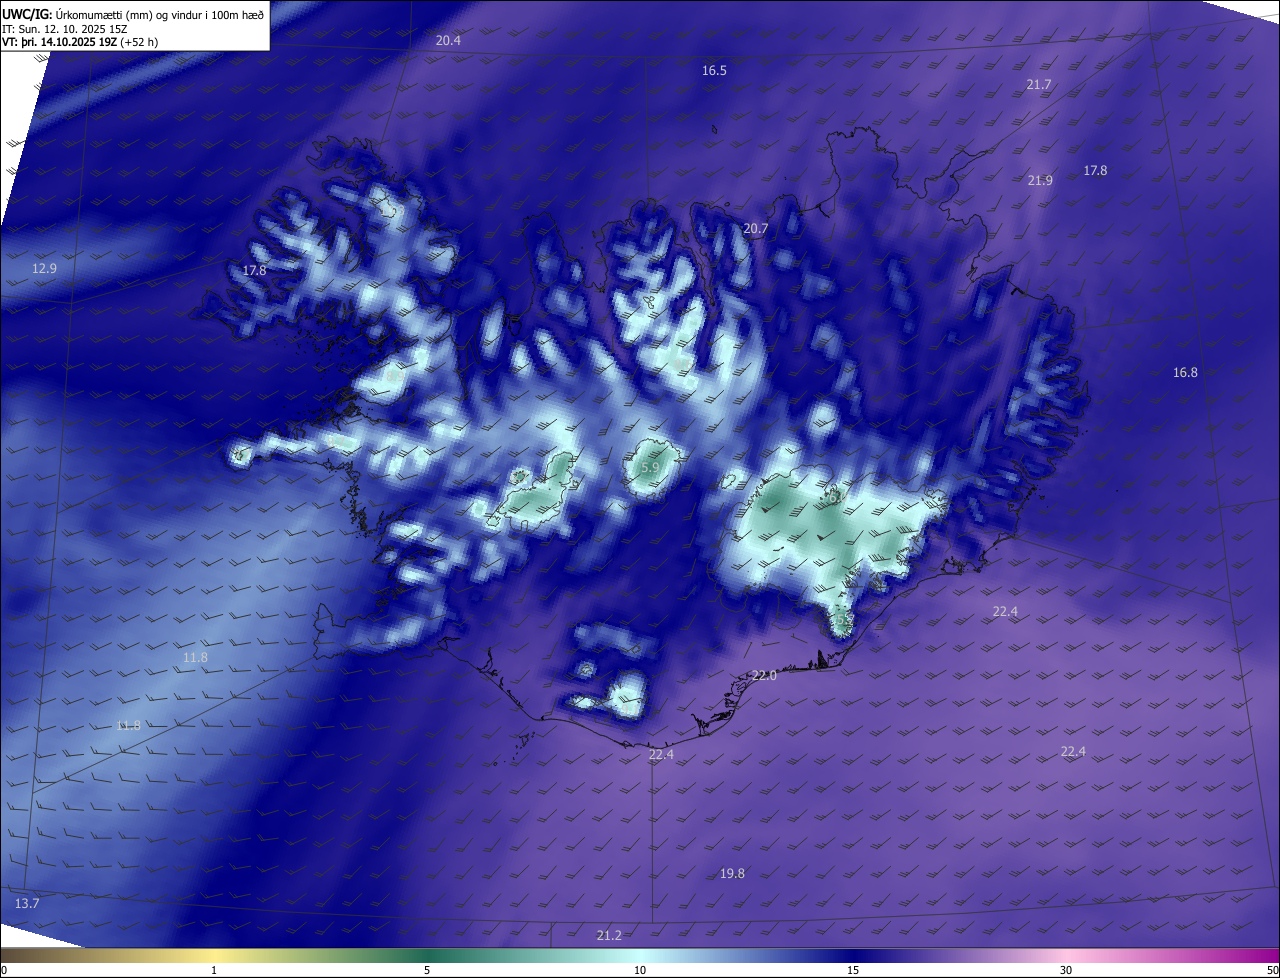Click the 20.4 value on the map
This screenshot has height=978, width=1280.
coord(449,41)
